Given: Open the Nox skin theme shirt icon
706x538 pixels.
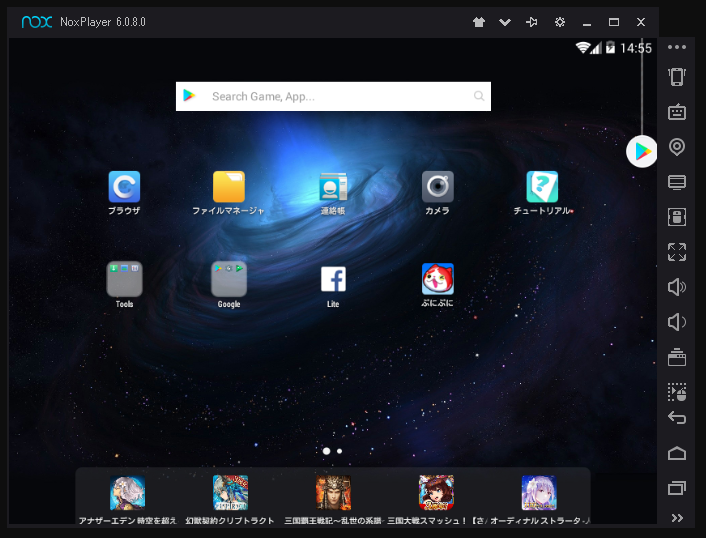Looking at the screenshot, I should tap(479, 22).
